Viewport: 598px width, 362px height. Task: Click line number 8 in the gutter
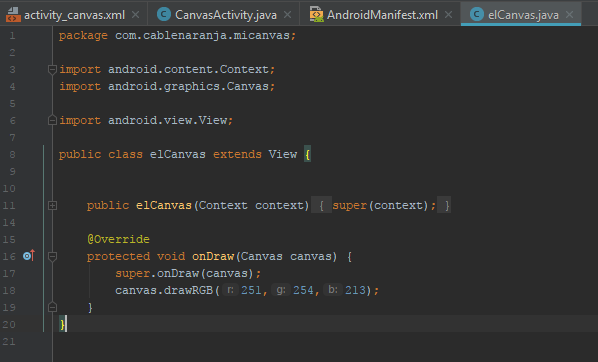(x=12, y=154)
